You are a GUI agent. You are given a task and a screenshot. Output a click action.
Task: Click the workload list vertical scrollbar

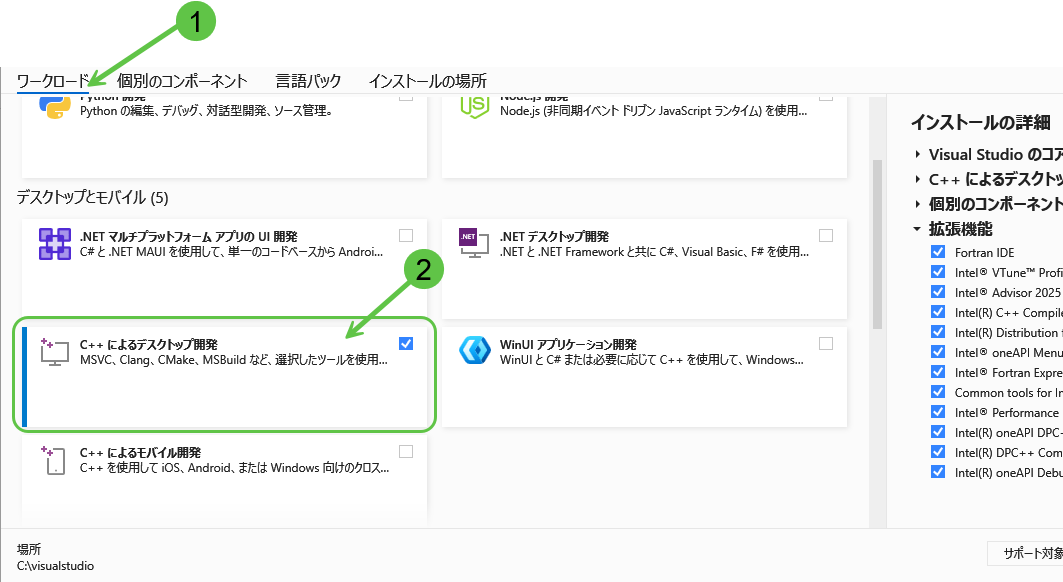pos(877,244)
